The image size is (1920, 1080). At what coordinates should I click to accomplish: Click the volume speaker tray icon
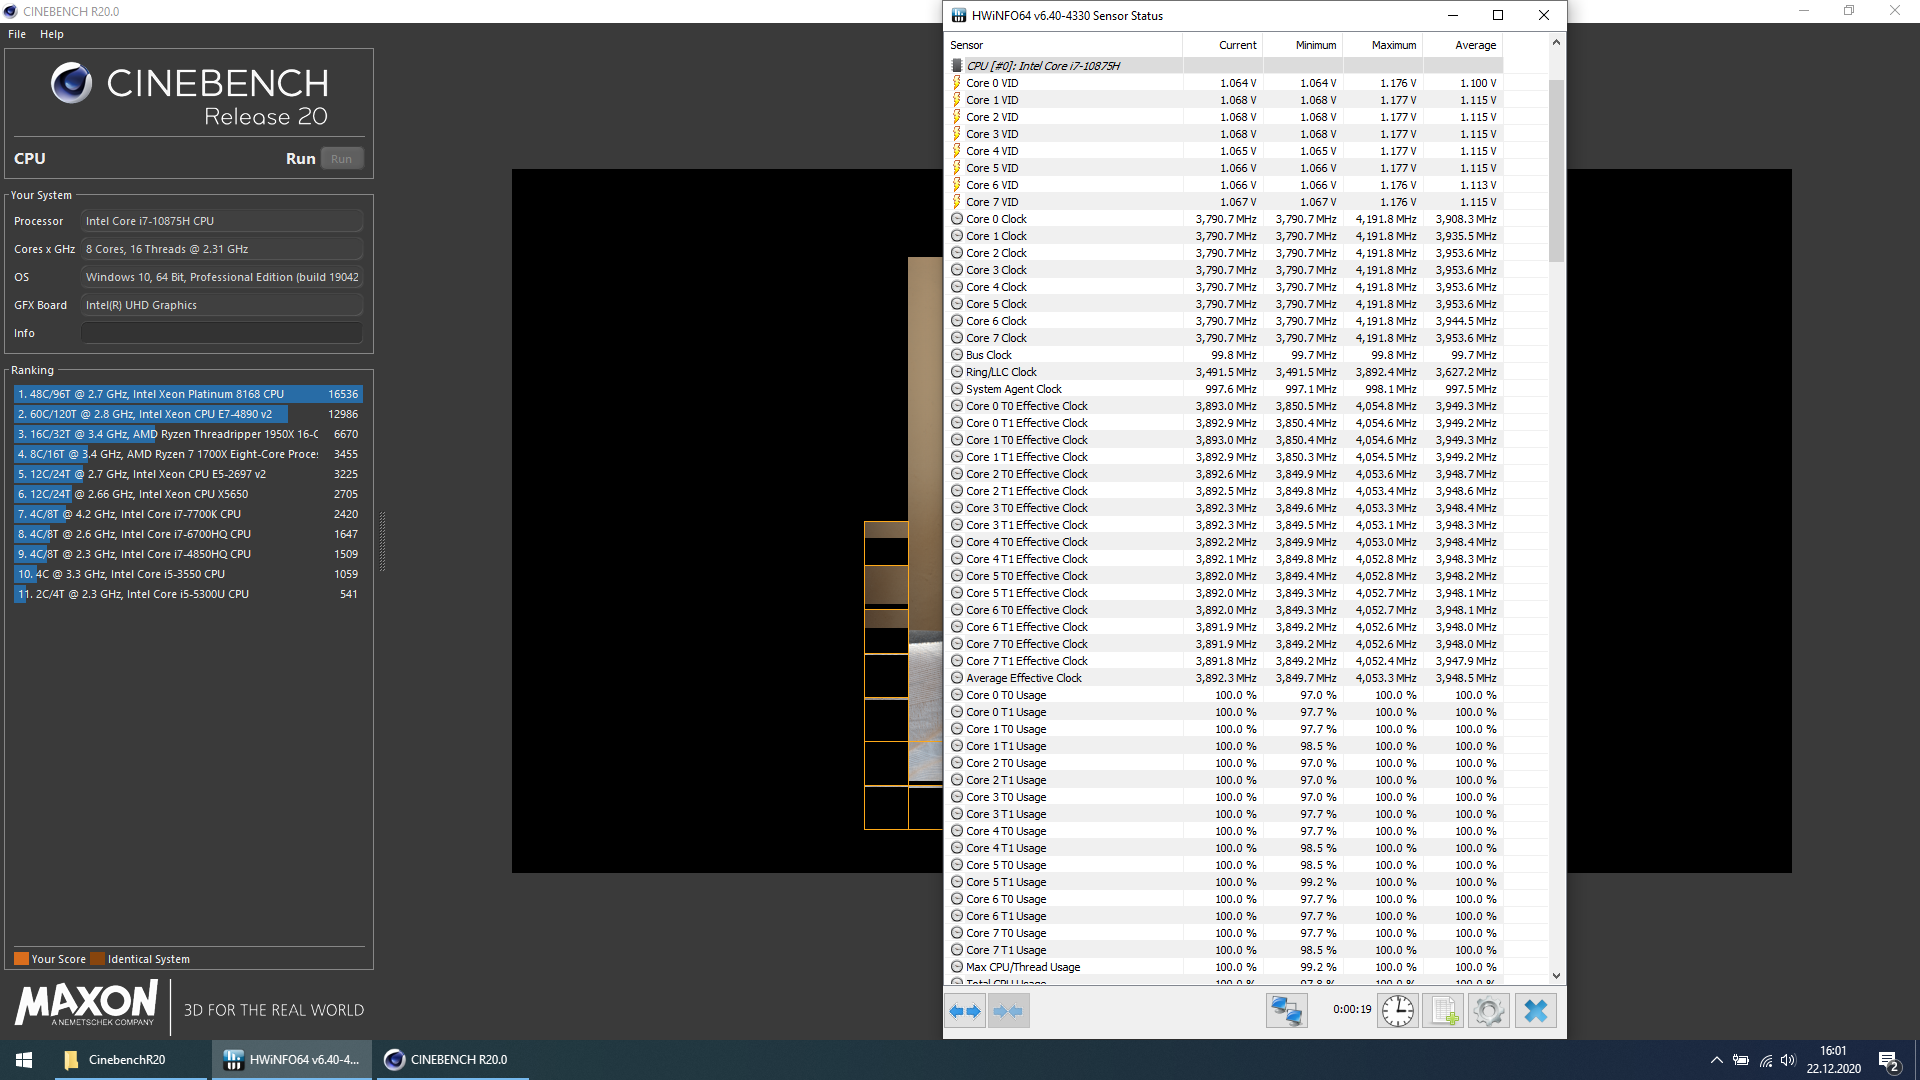(1788, 1061)
